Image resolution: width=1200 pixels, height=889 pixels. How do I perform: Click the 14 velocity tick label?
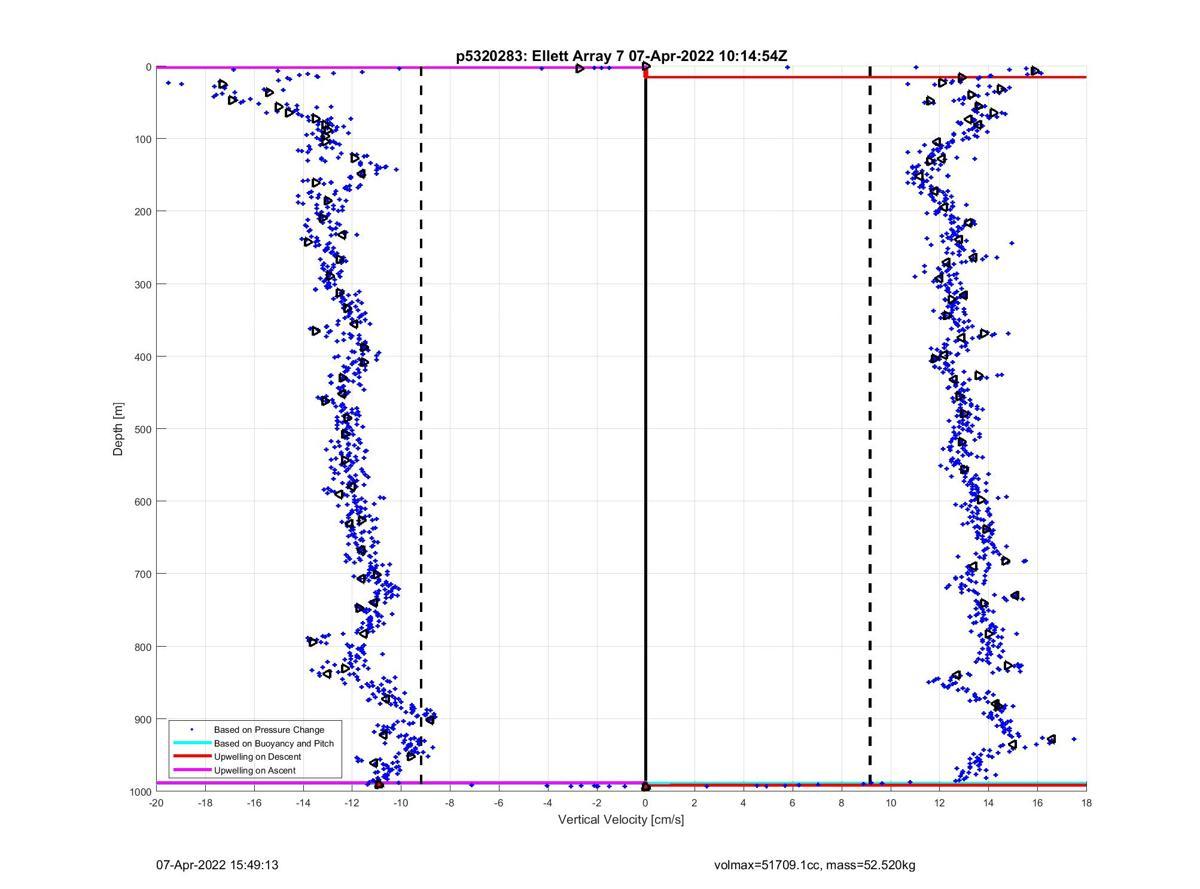click(x=989, y=802)
